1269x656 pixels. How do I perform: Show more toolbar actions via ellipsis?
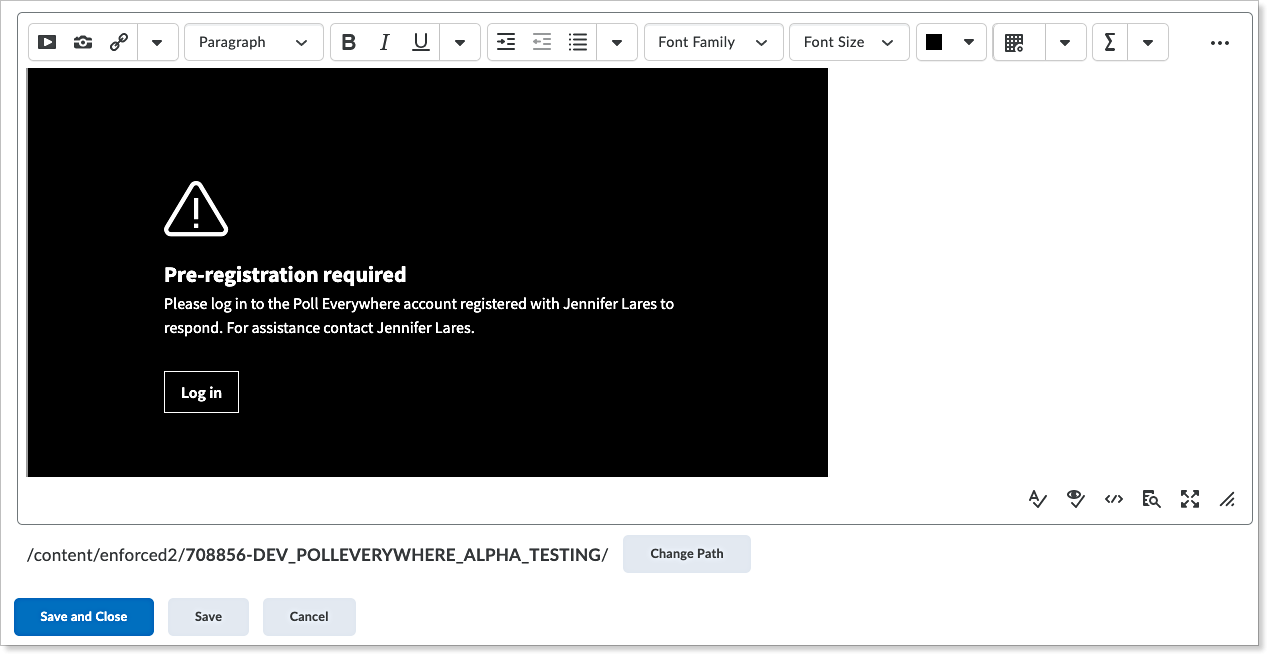(1219, 43)
